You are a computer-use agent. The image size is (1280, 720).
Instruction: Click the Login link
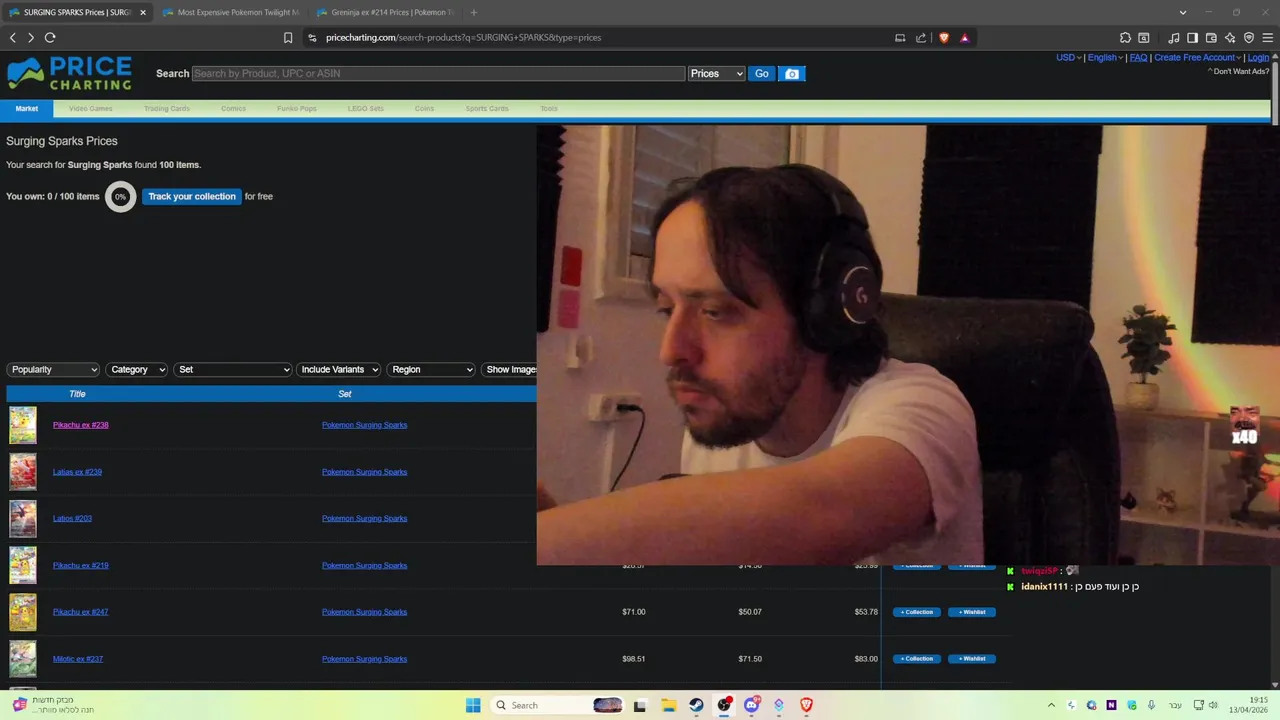pyautogui.click(x=1258, y=57)
